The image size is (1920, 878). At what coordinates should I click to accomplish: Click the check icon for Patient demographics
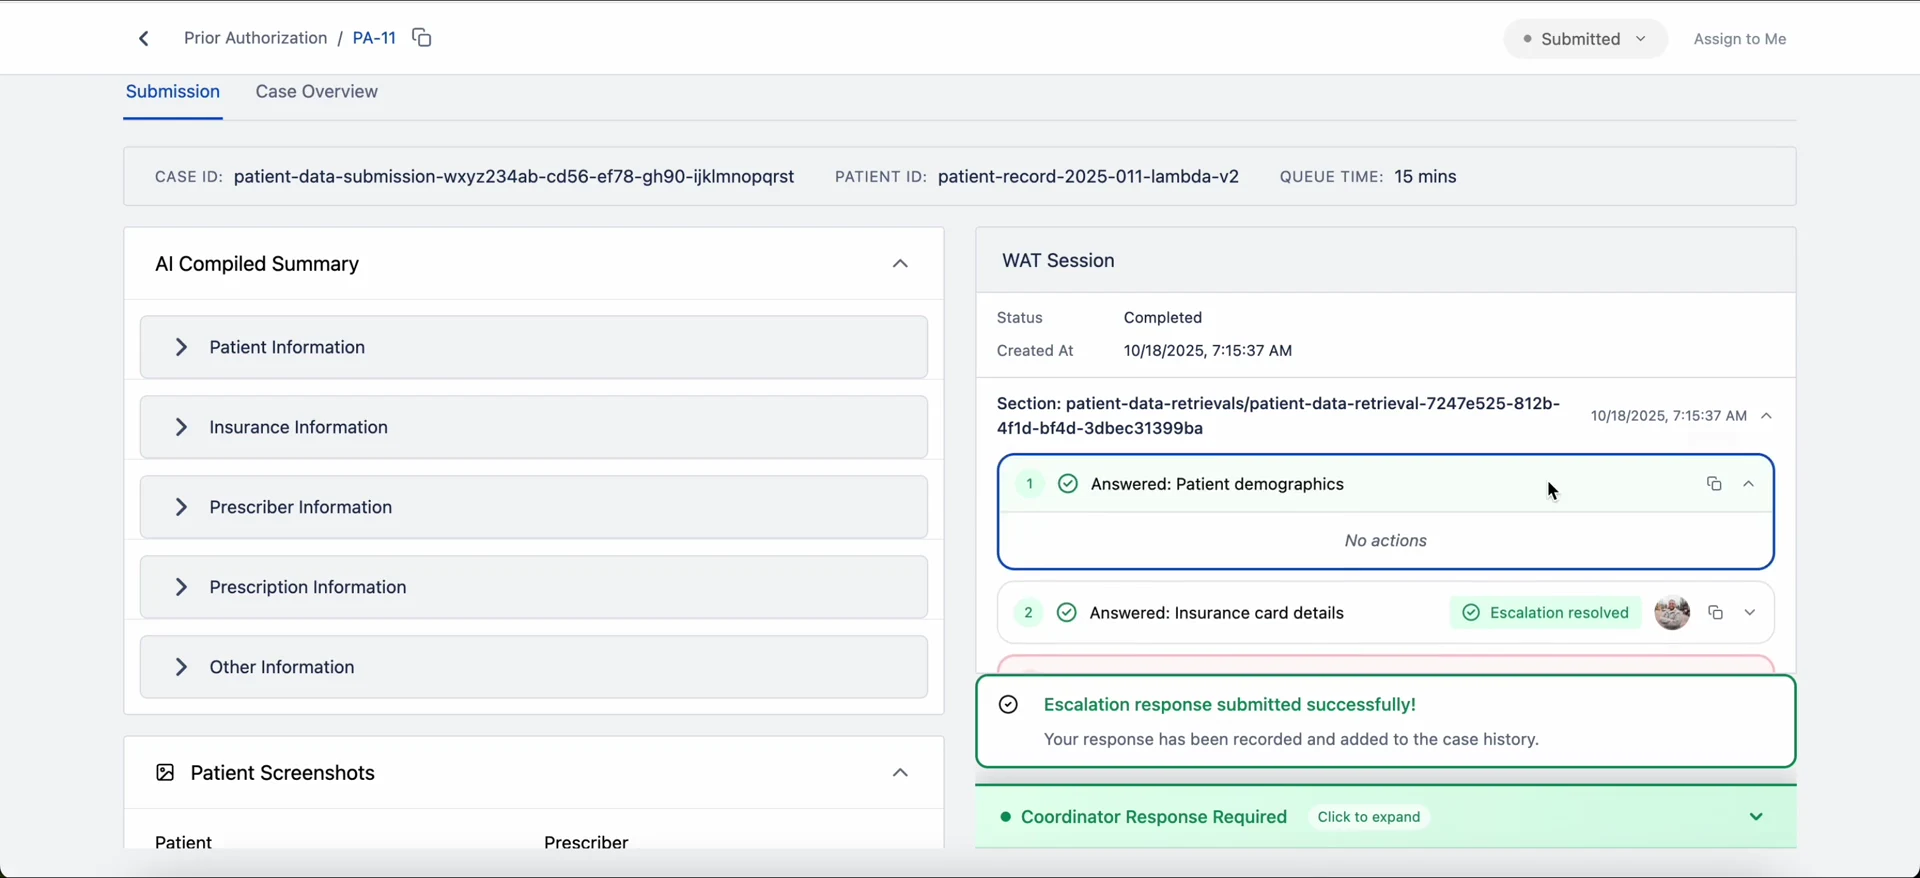coord(1068,484)
